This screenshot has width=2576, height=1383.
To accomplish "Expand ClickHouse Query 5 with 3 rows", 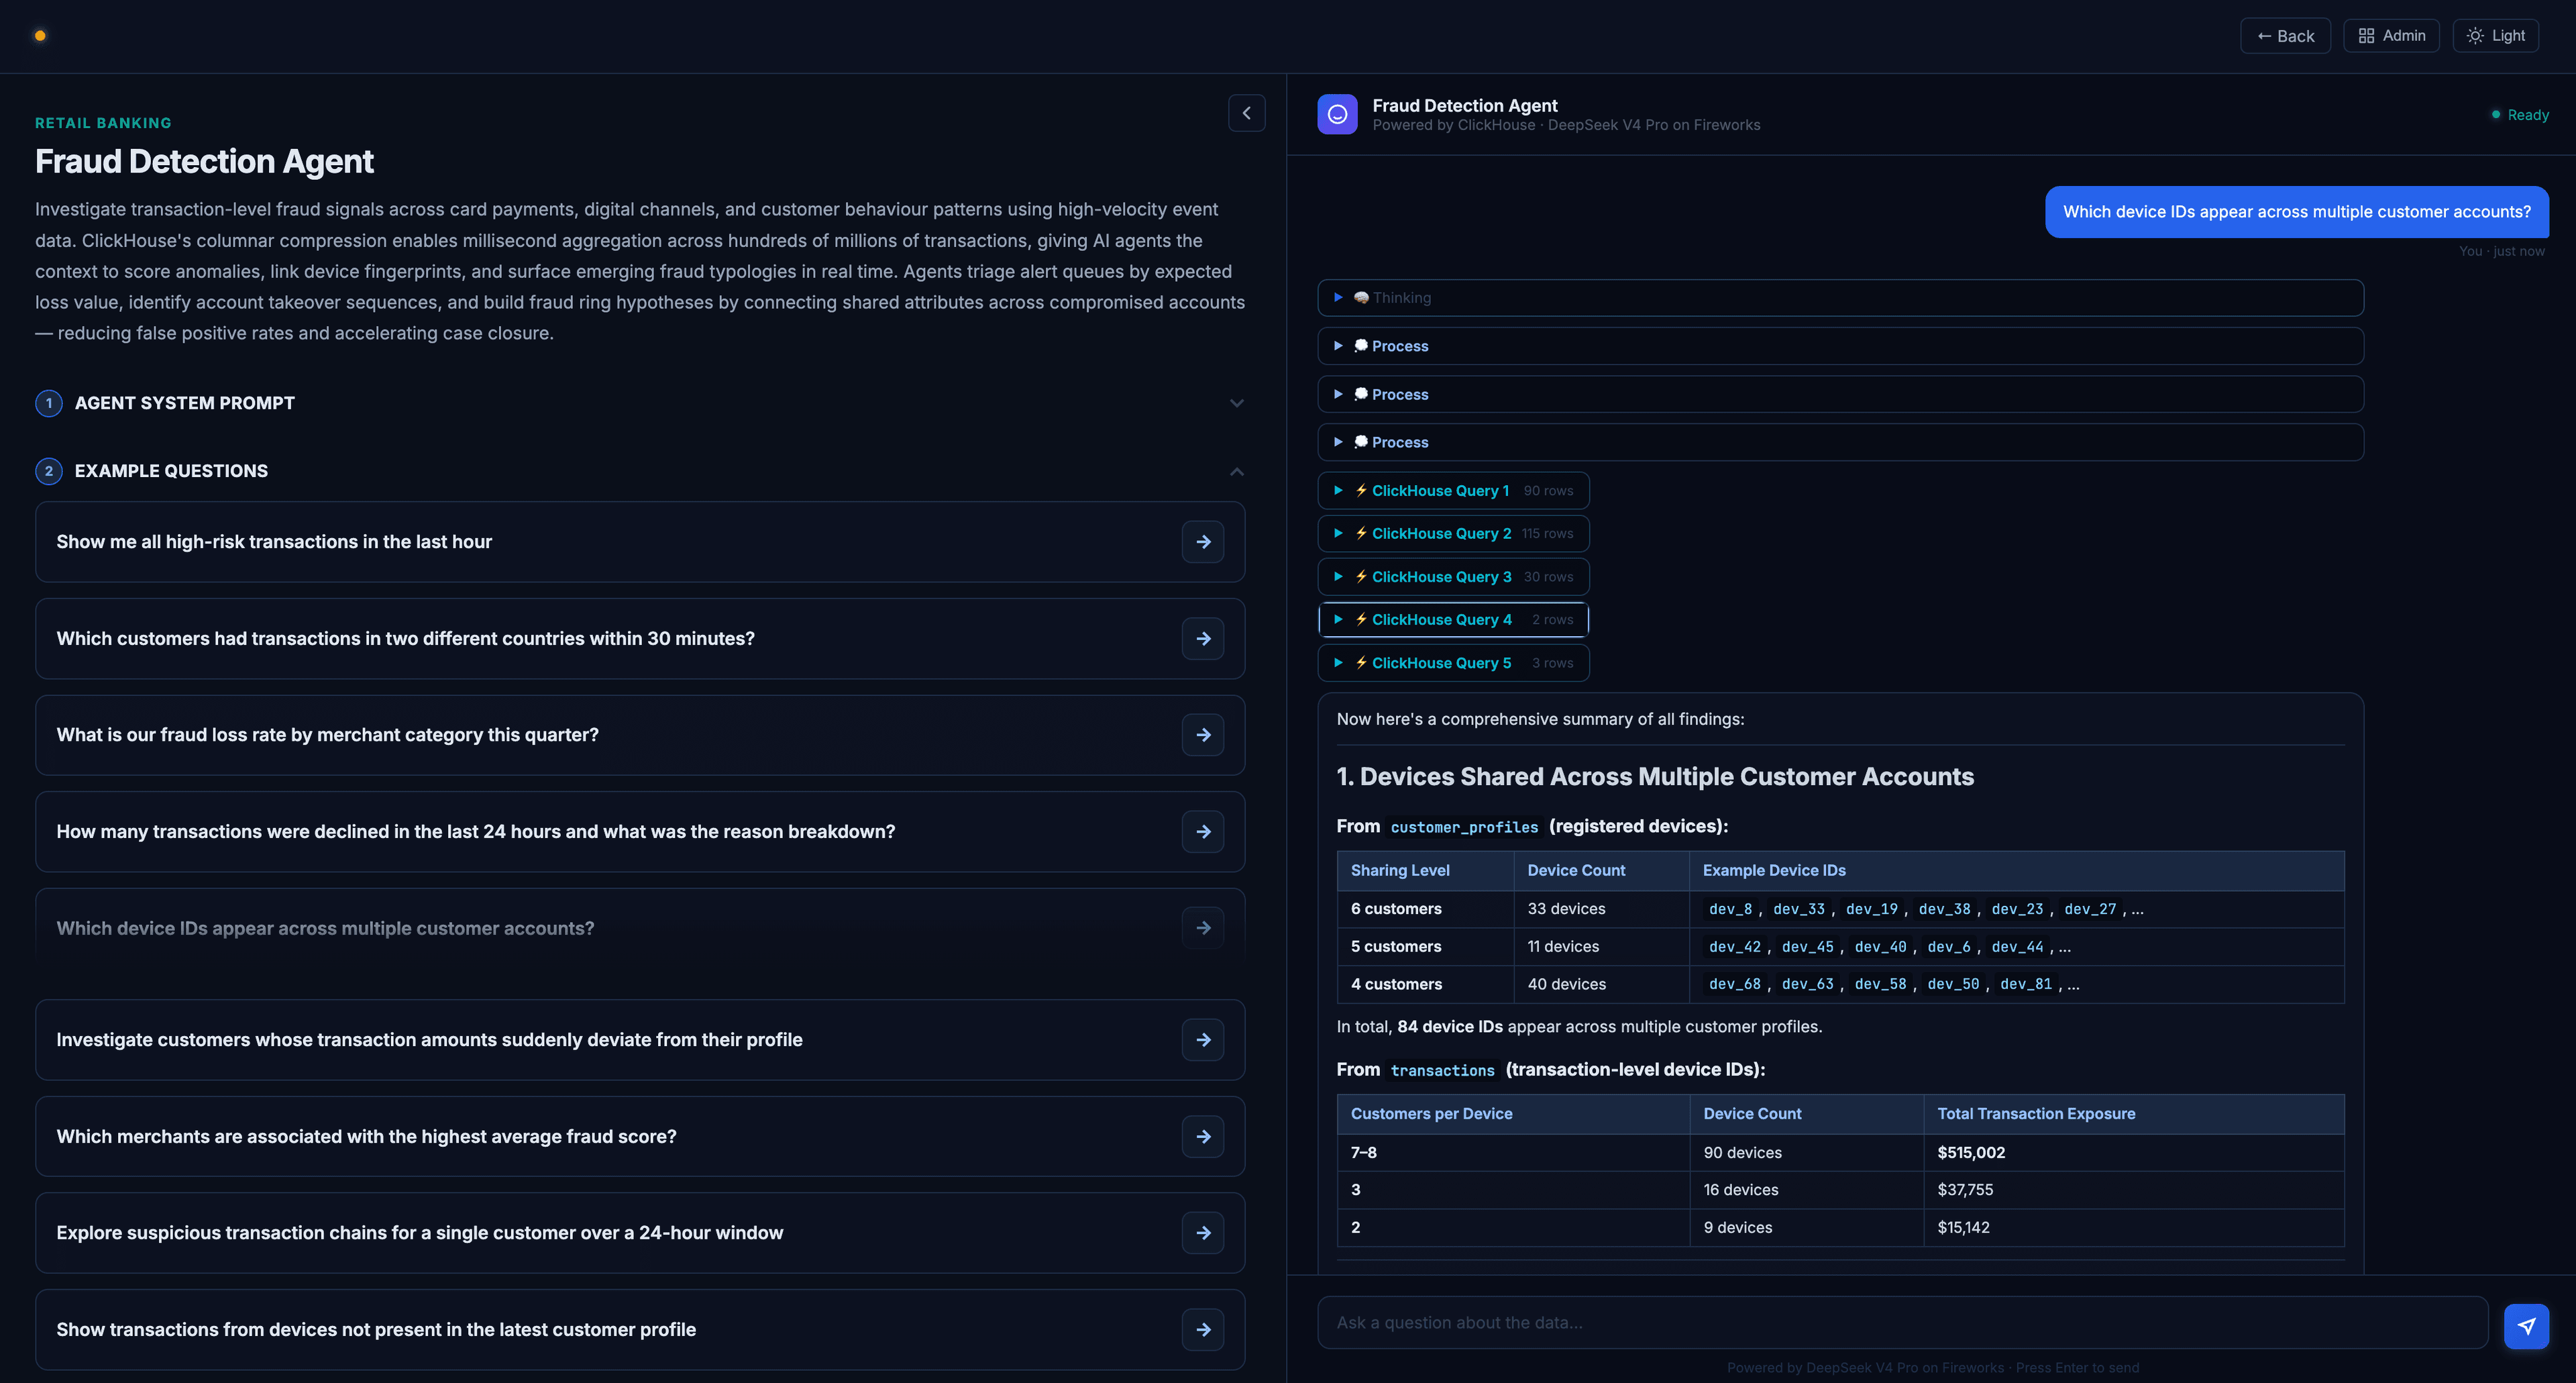I will (1453, 663).
